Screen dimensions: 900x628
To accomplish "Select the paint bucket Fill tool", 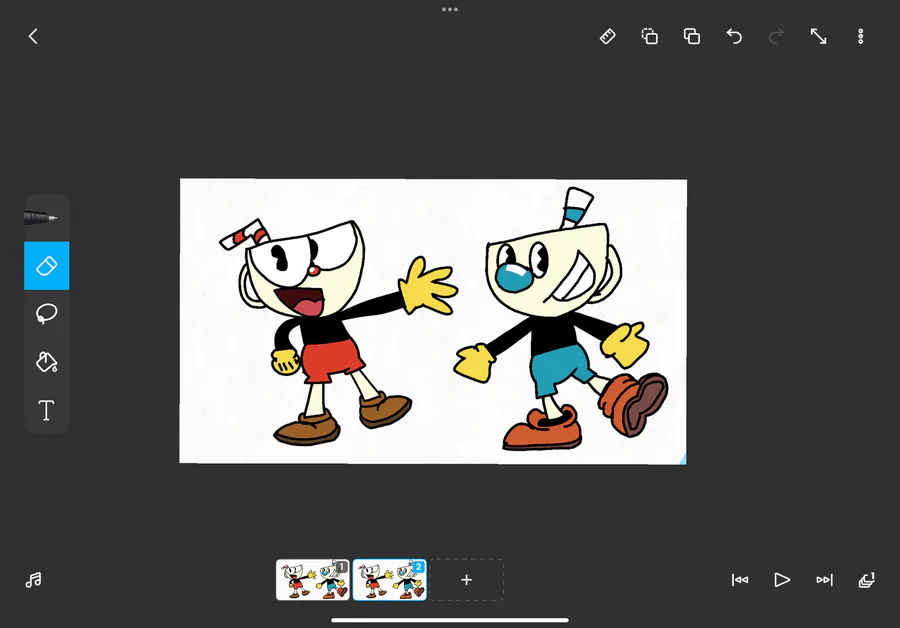I will (x=46, y=362).
